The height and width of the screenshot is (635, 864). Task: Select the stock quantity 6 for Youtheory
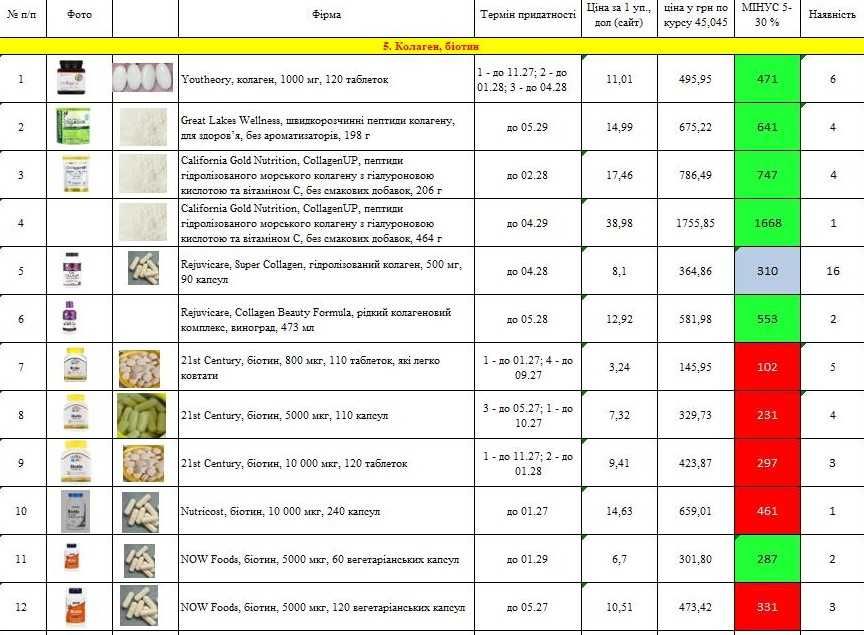(x=832, y=79)
